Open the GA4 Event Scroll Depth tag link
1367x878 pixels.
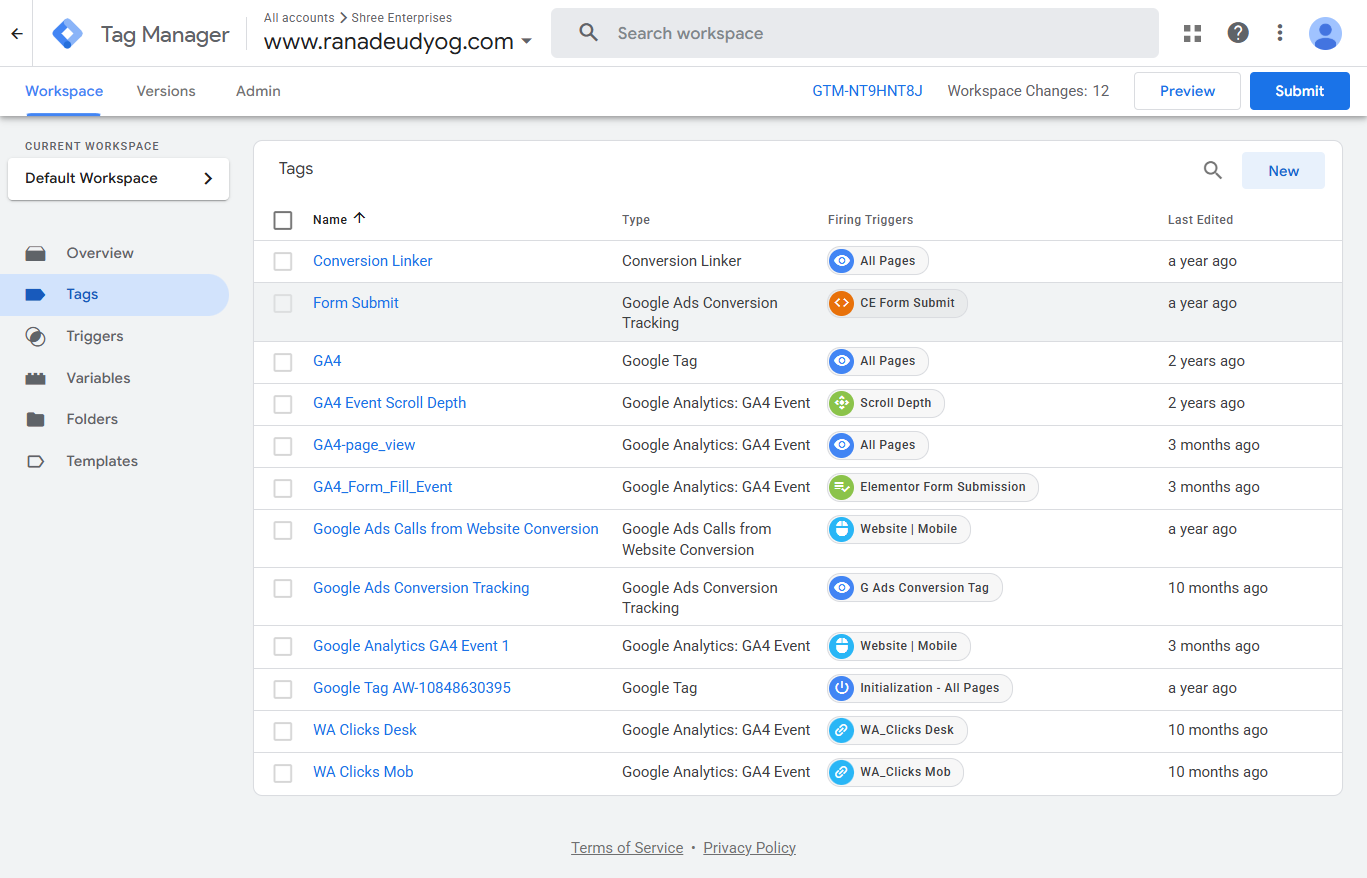[x=390, y=403]
